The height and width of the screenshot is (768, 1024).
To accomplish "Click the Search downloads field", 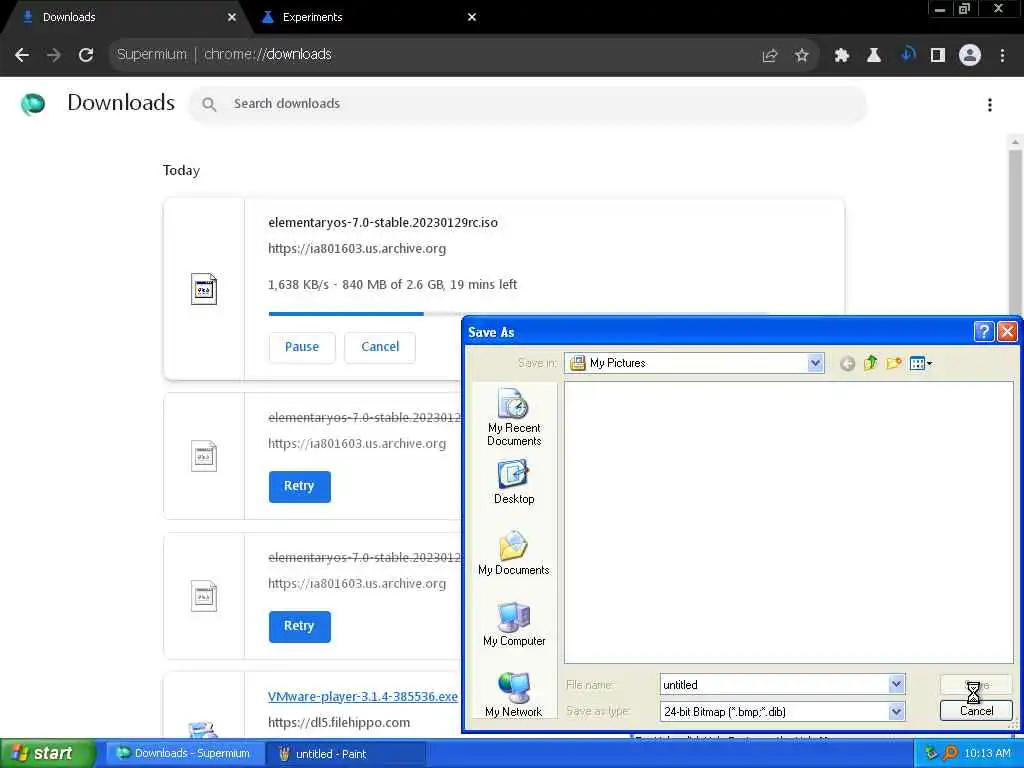I will 528,104.
